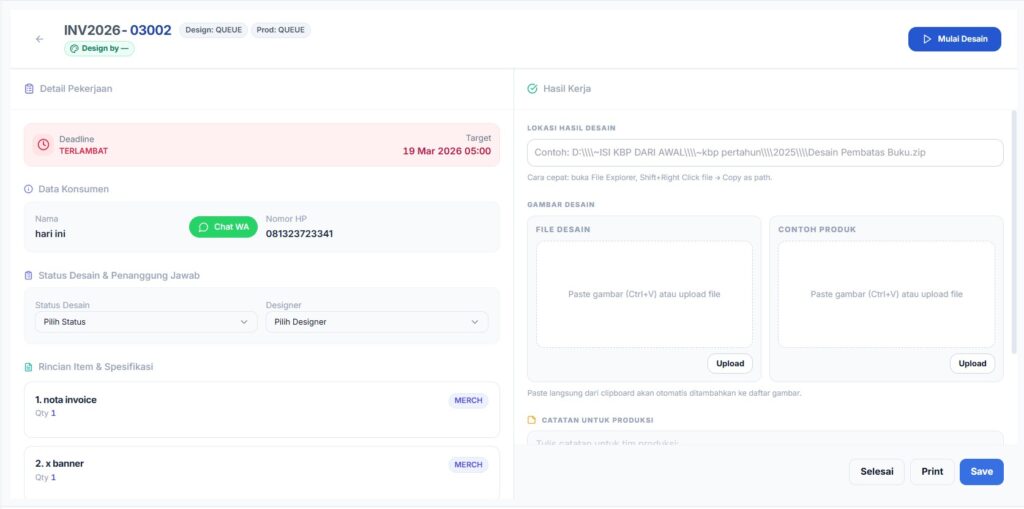
Task: Click the File Desain paste area
Action: point(644,295)
